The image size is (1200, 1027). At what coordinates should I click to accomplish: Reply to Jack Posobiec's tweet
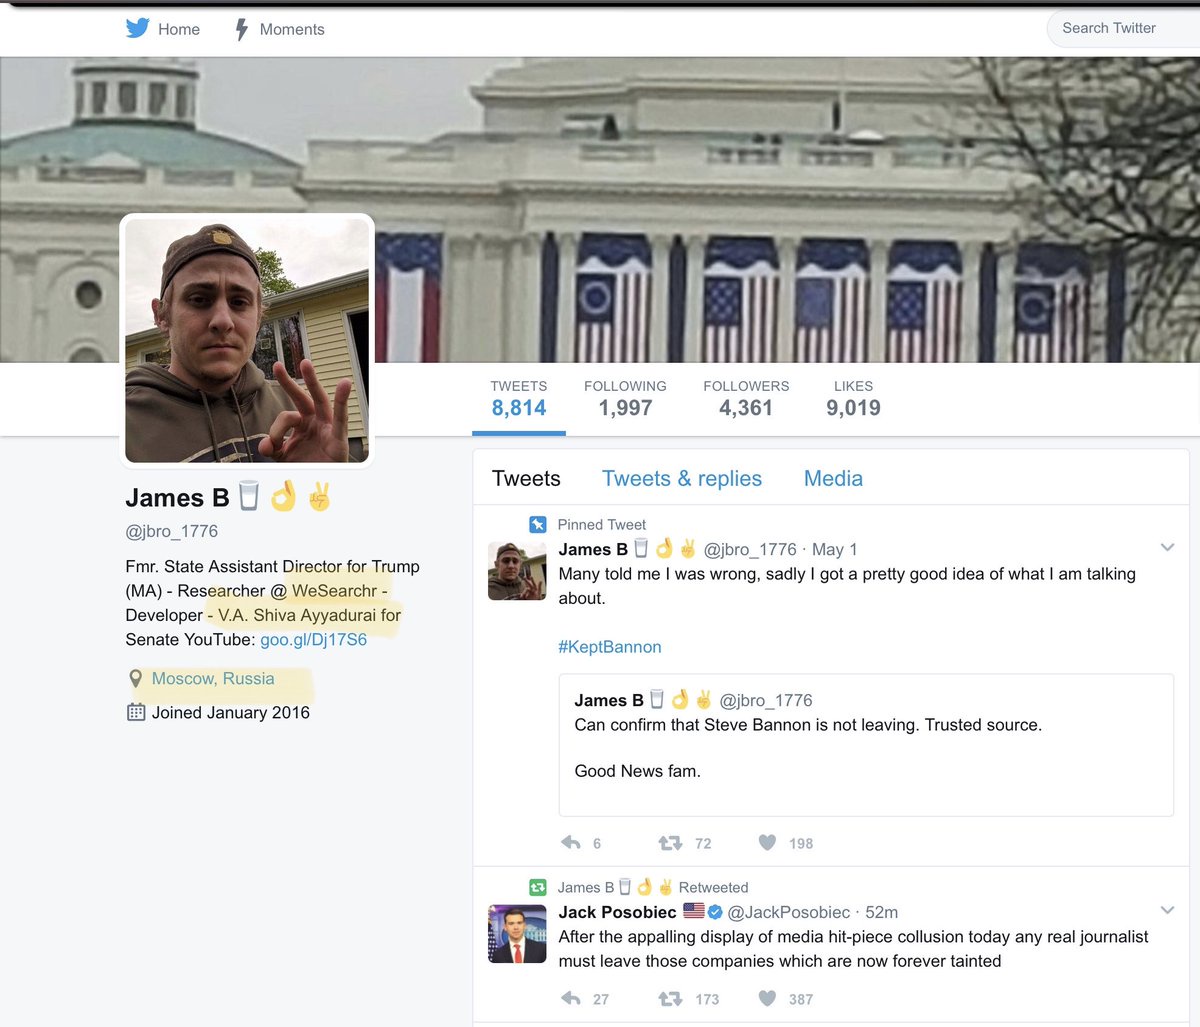point(571,998)
